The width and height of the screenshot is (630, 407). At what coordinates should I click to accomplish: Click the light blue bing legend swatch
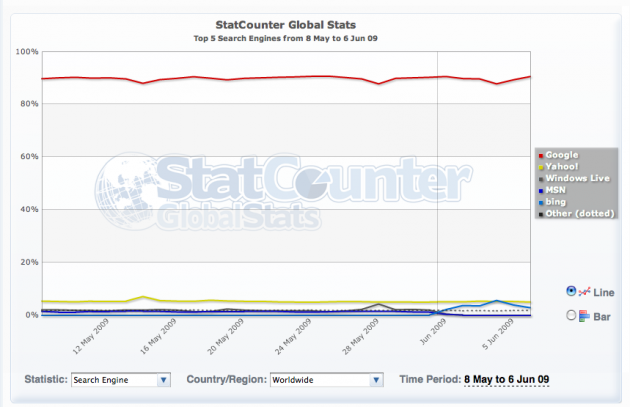click(540, 203)
